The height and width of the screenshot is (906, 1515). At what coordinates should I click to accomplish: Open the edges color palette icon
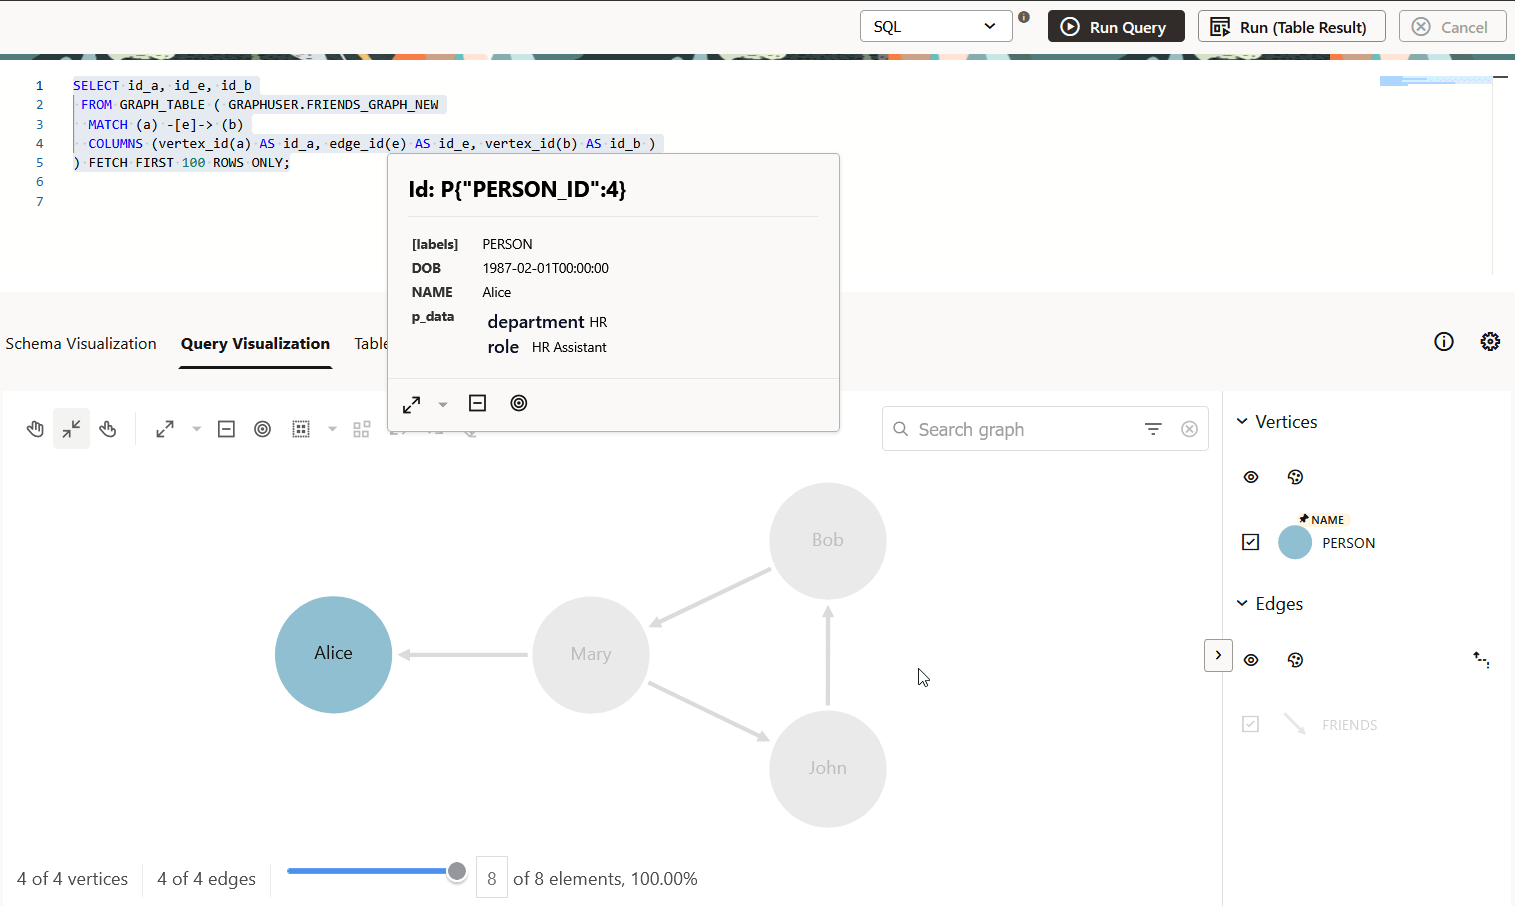click(1295, 660)
